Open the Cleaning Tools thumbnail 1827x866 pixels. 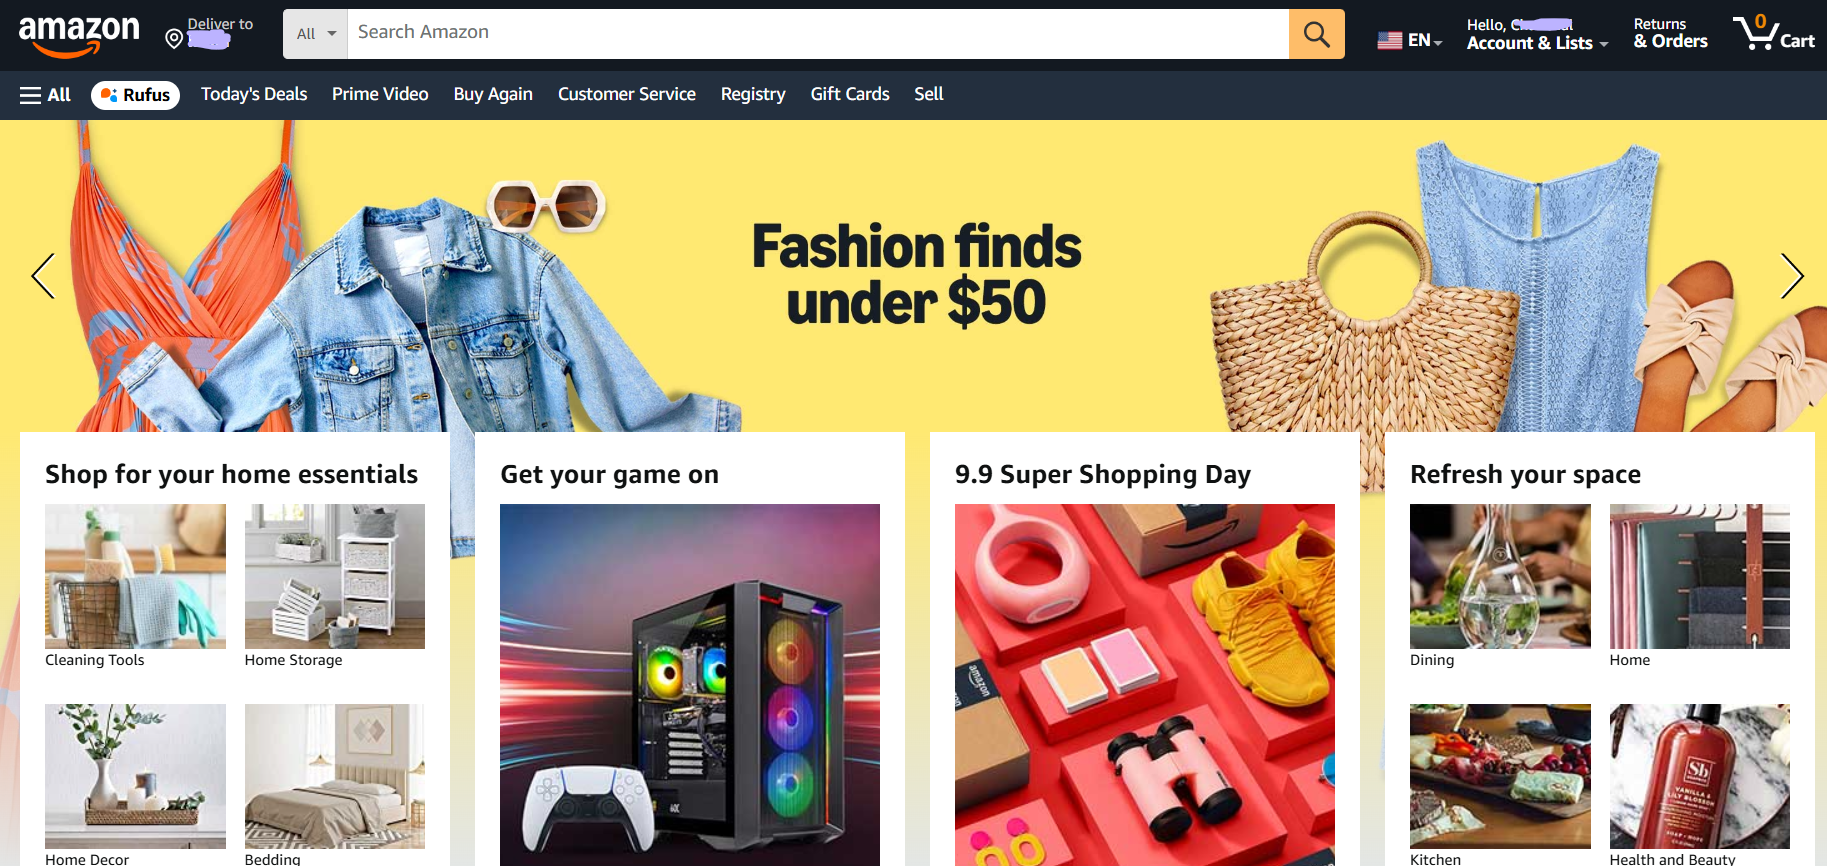coord(135,576)
